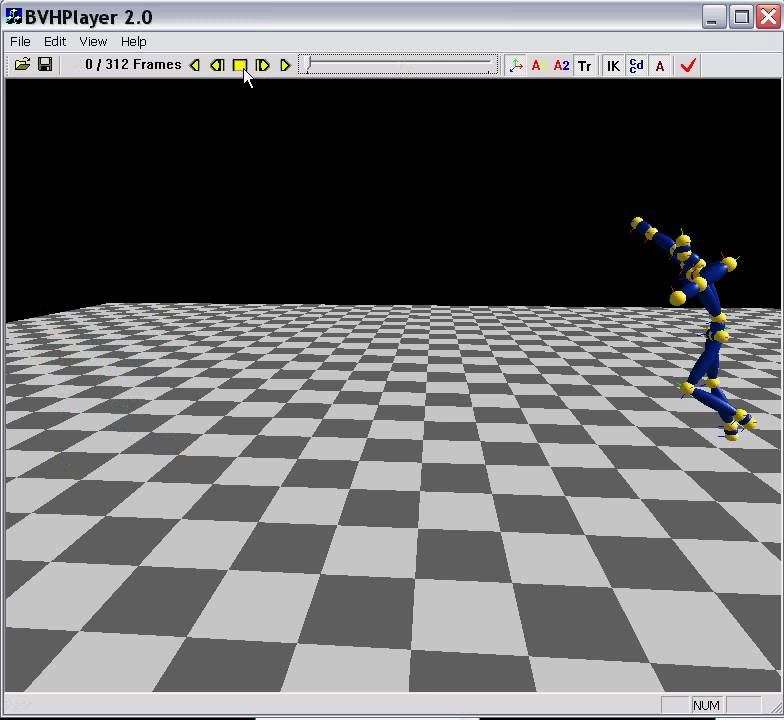Toggle the coordinate axes display icon
The height and width of the screenshot is (720, 784).
click(516, 66)
